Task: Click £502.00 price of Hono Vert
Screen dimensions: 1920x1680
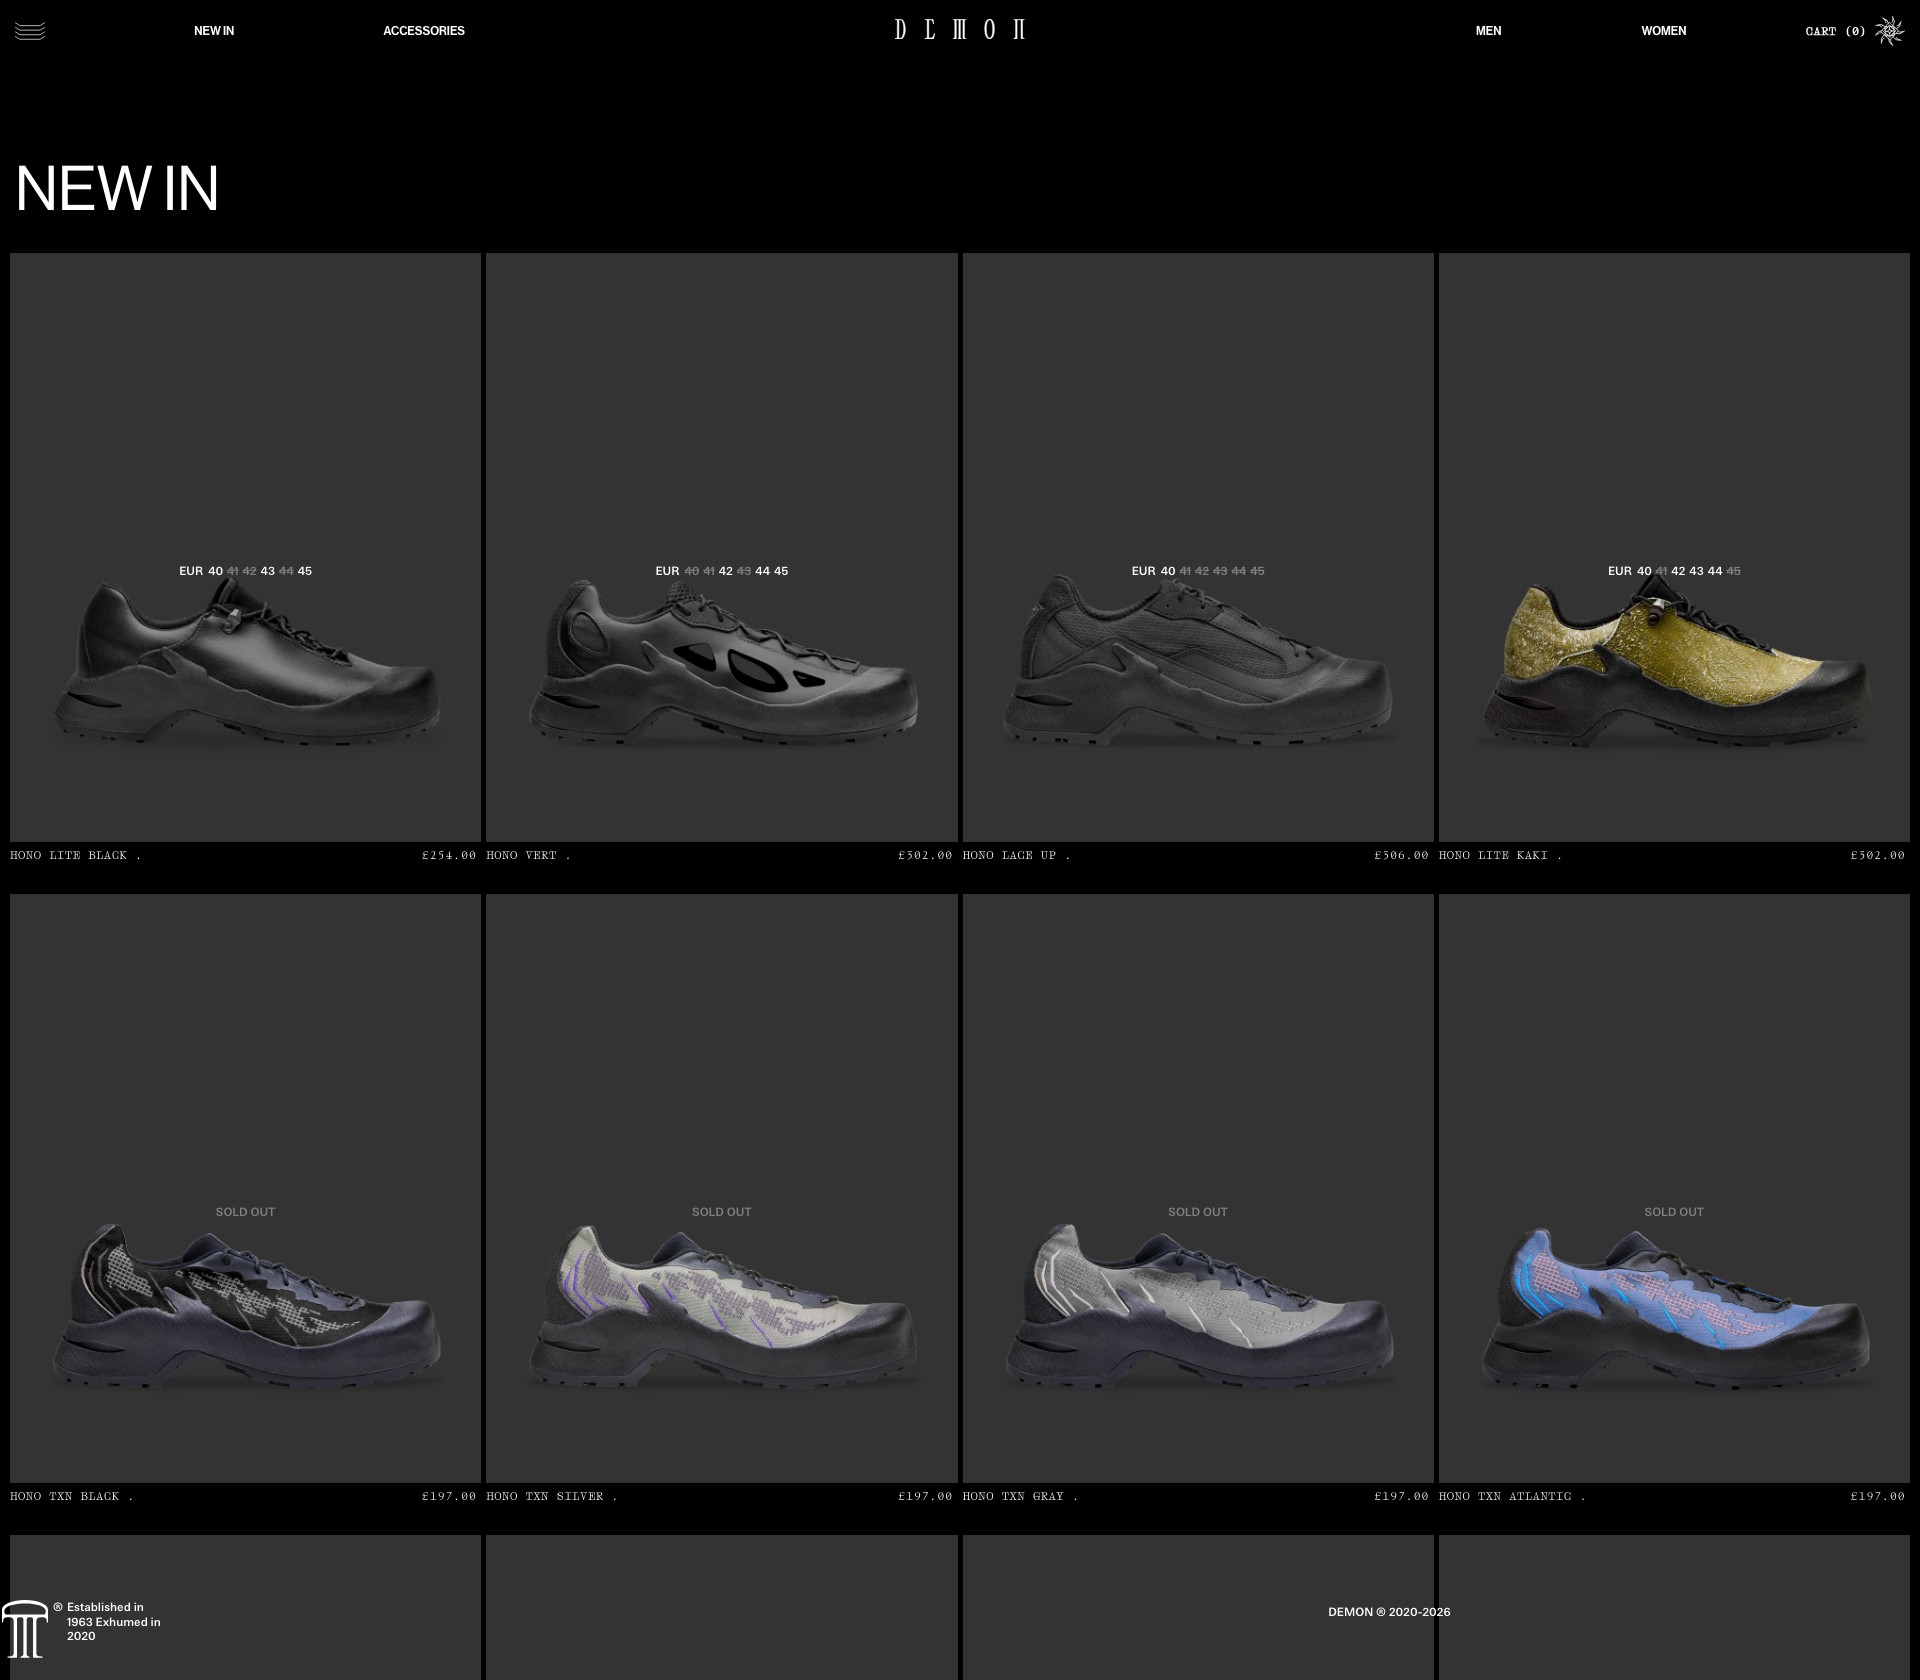Action: [925, 855]
